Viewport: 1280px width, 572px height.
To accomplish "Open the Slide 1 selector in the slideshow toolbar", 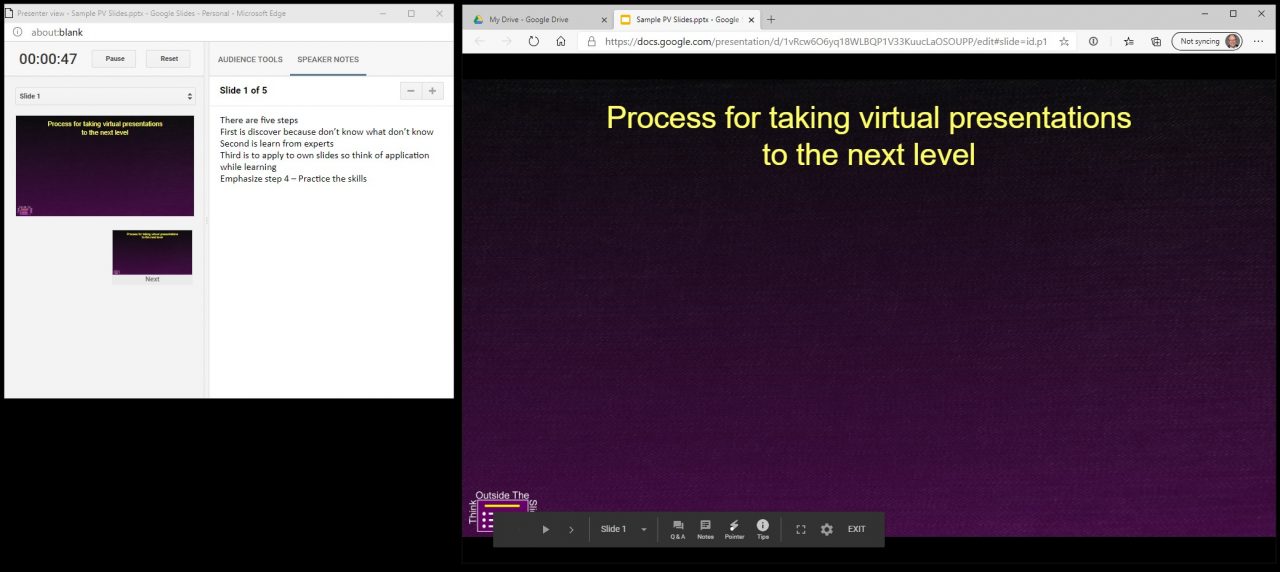I will (624, 529).
